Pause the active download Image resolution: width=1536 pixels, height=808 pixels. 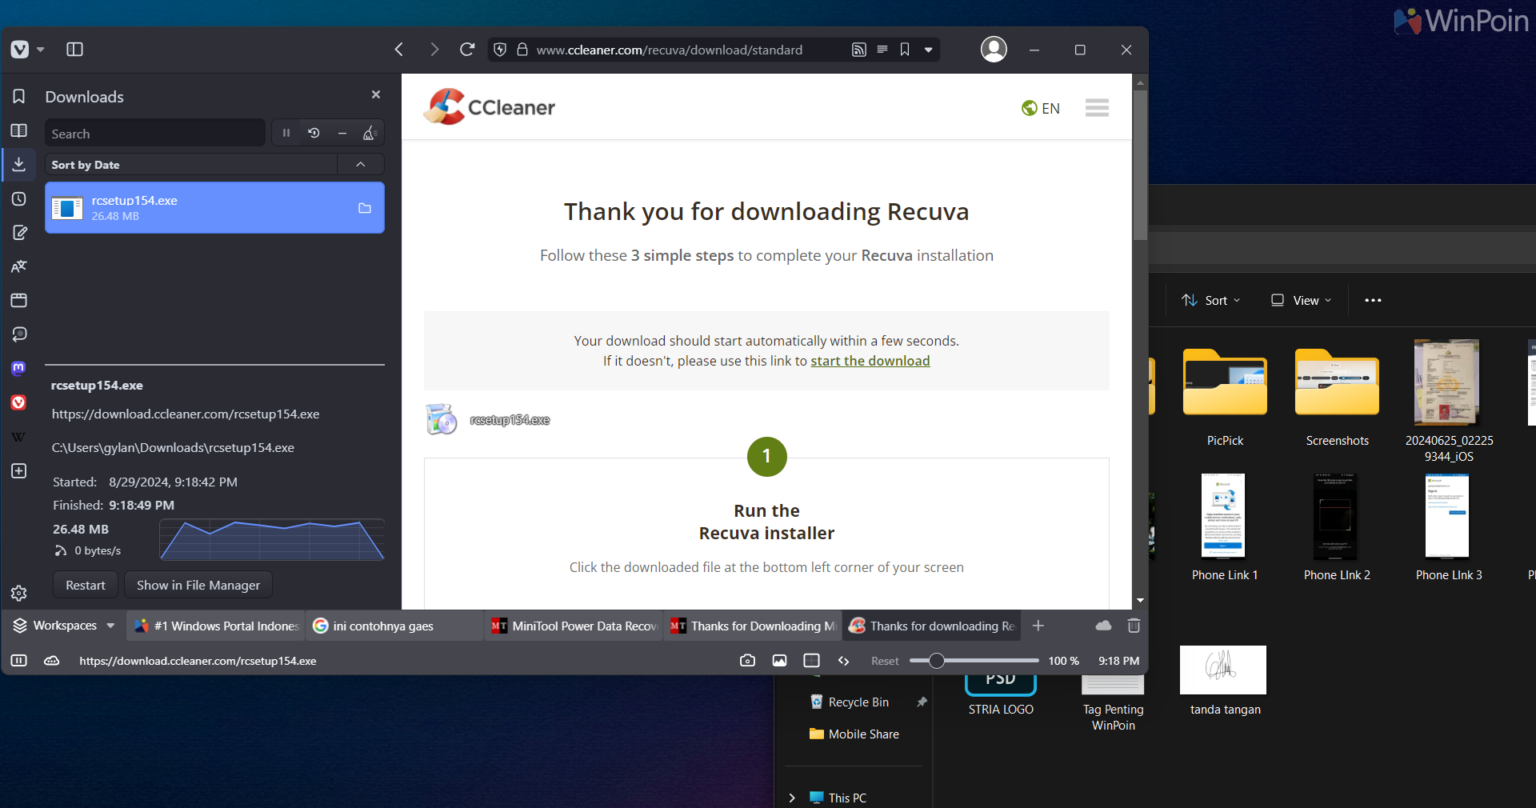click(286, 132)
